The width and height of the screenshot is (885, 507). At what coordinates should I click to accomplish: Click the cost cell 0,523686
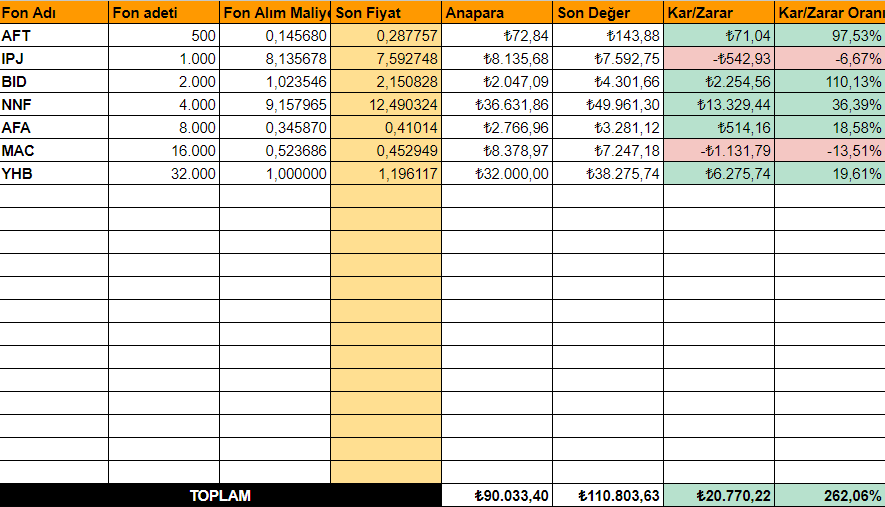pos(275,151)
